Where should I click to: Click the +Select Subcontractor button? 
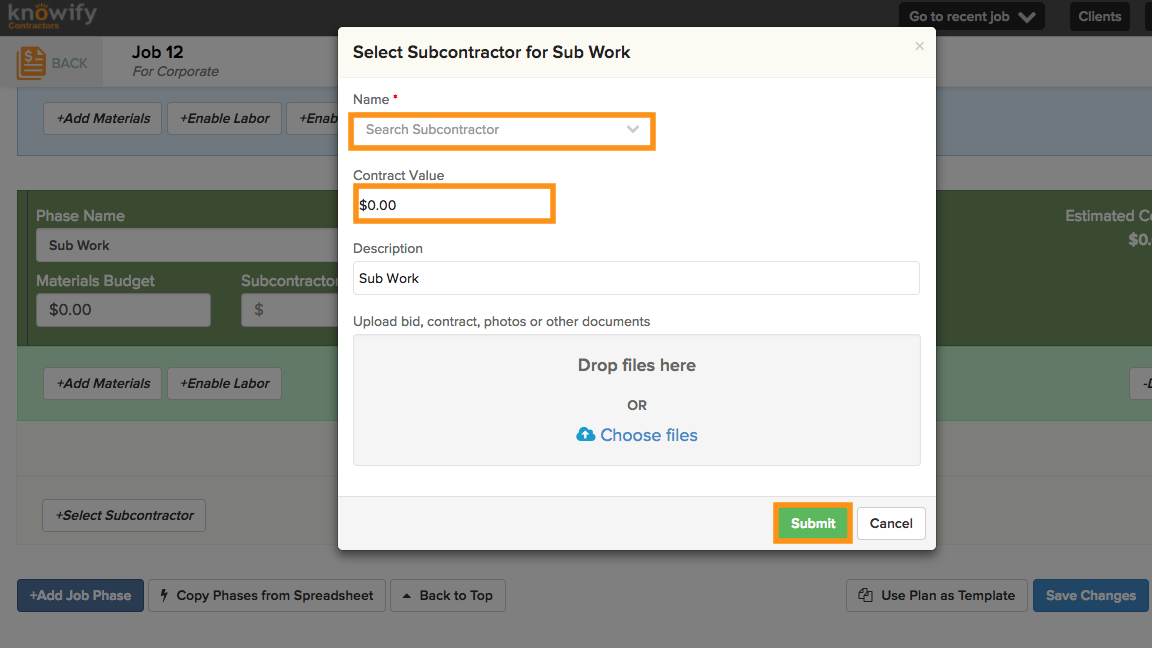click(124, 516)
